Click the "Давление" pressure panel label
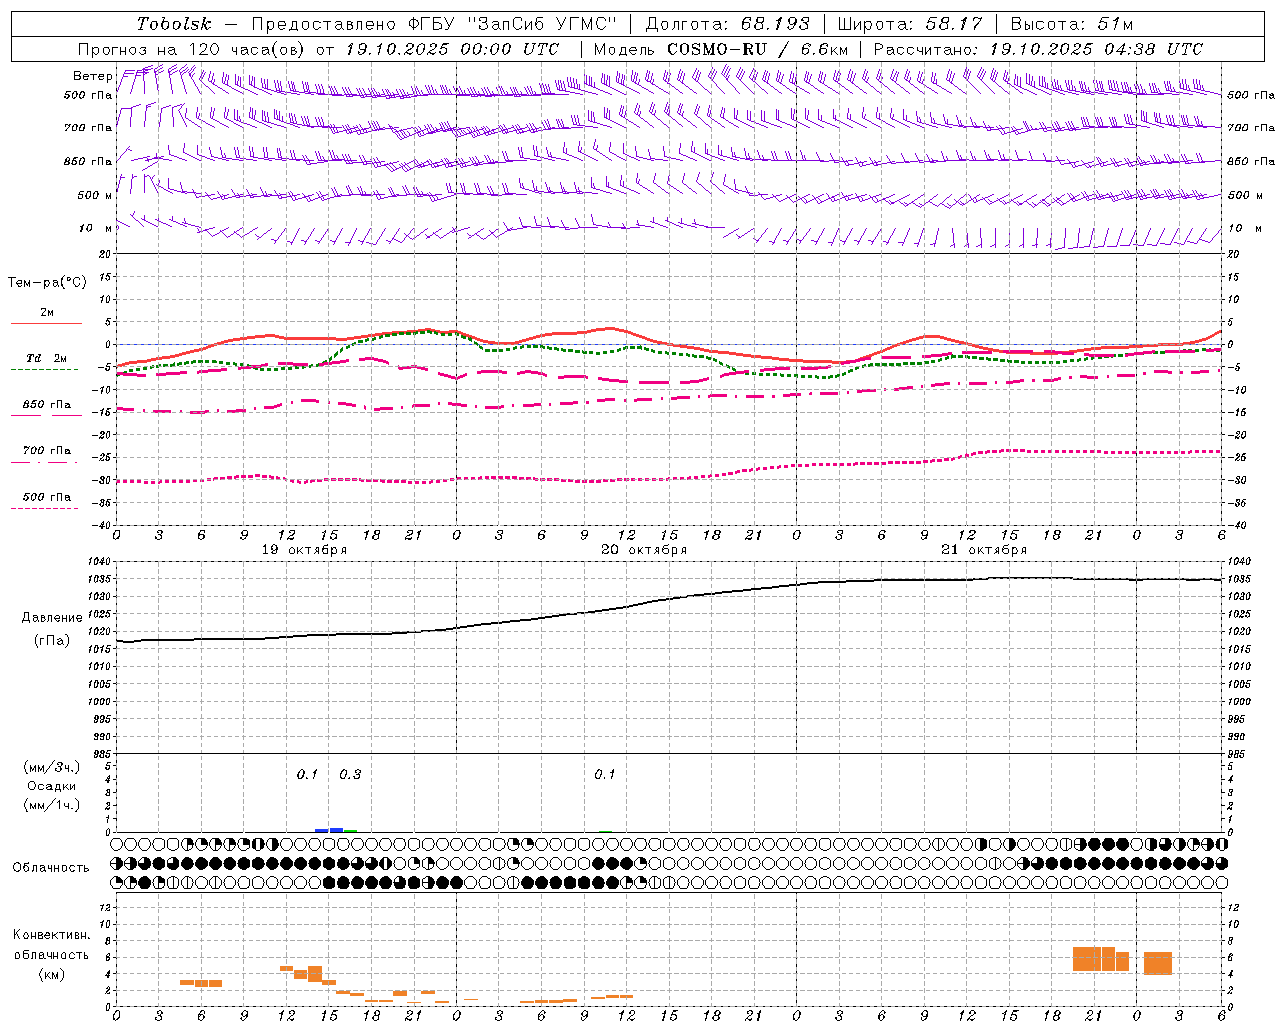 tap(52, 618)
